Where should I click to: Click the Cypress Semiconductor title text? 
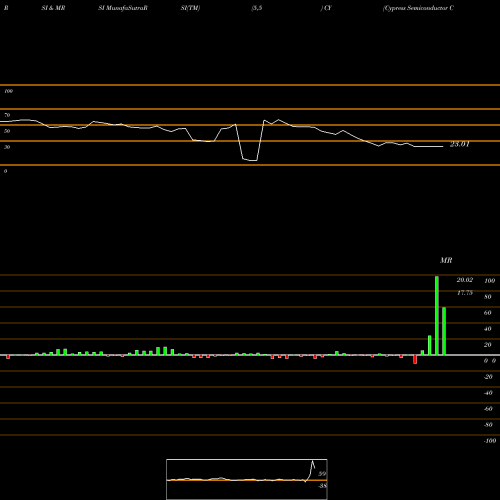(x=418, y=8)
